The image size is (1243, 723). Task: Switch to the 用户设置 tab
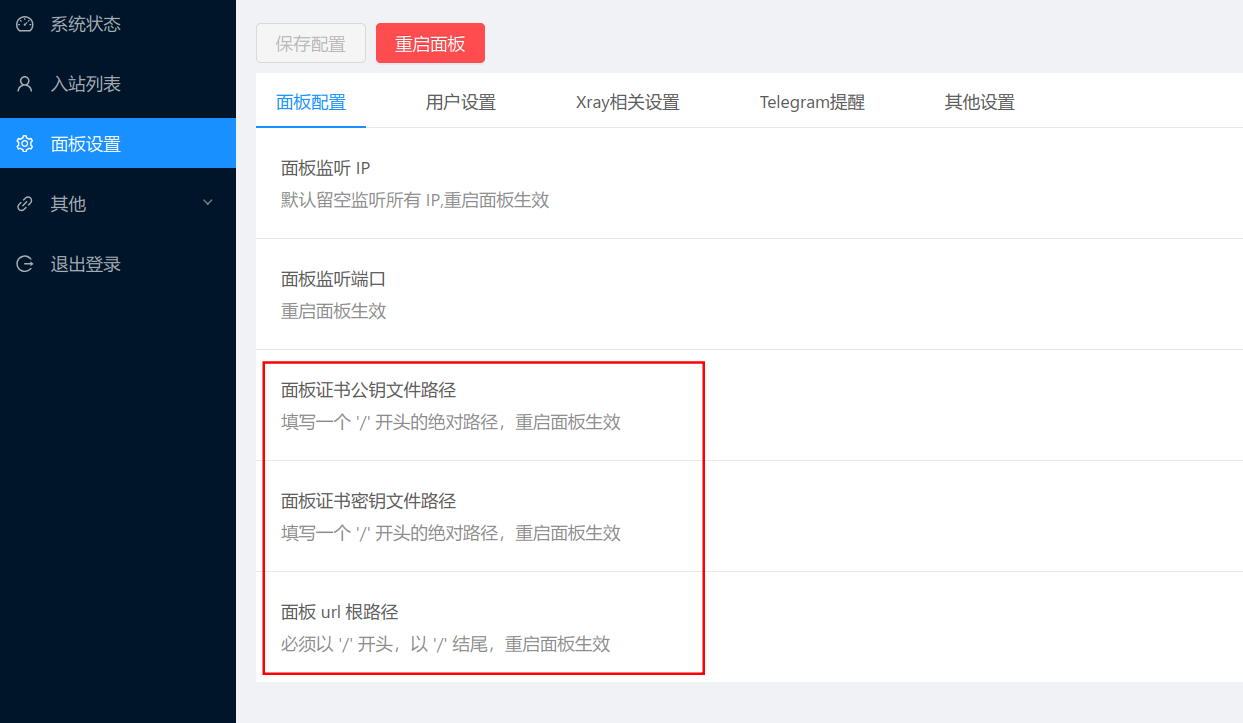point(461,102)
